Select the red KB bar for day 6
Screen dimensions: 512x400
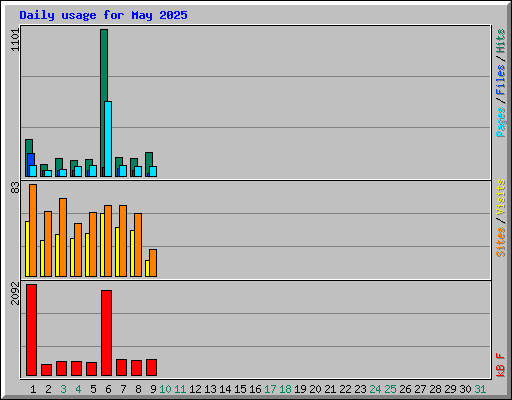106,333
